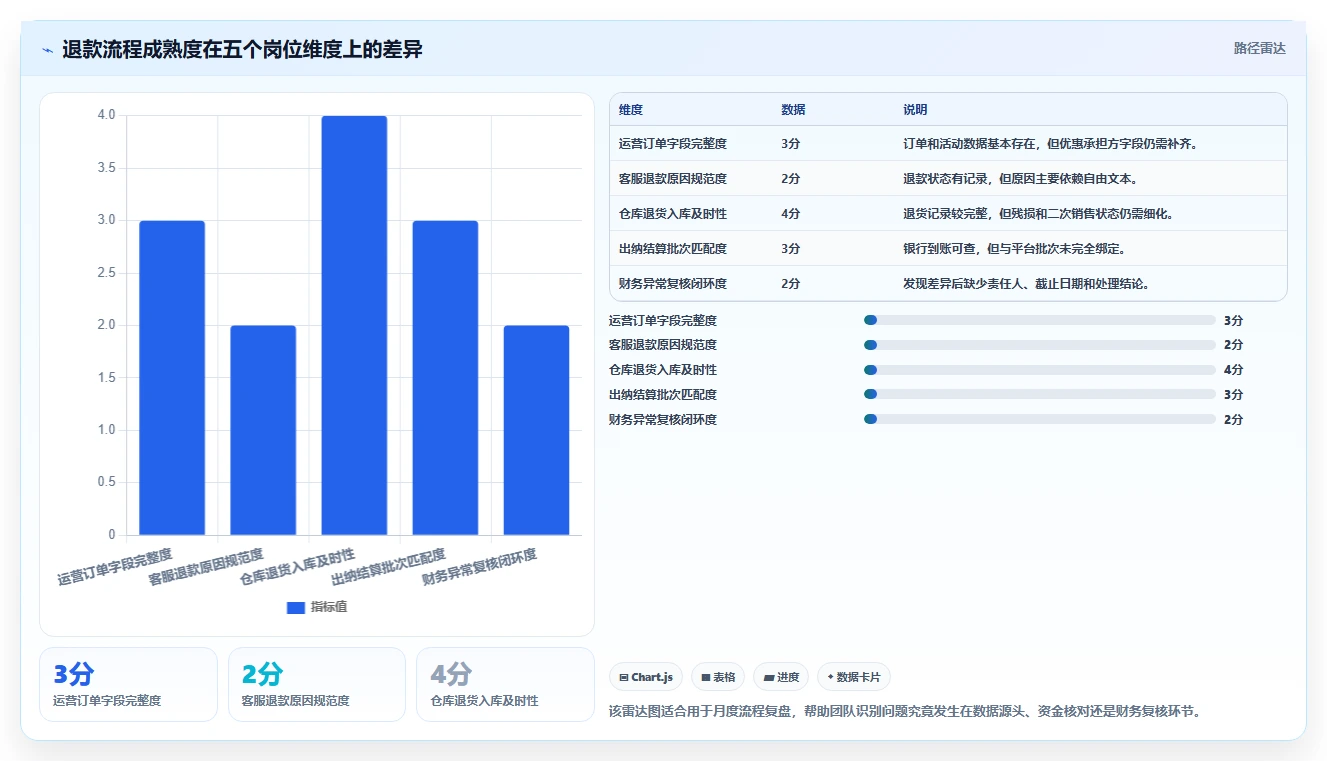Click the footer note starting 该雷达图适合用于月度流程复盘
This screenshot has width=1327, height=761.
[905, 712]
